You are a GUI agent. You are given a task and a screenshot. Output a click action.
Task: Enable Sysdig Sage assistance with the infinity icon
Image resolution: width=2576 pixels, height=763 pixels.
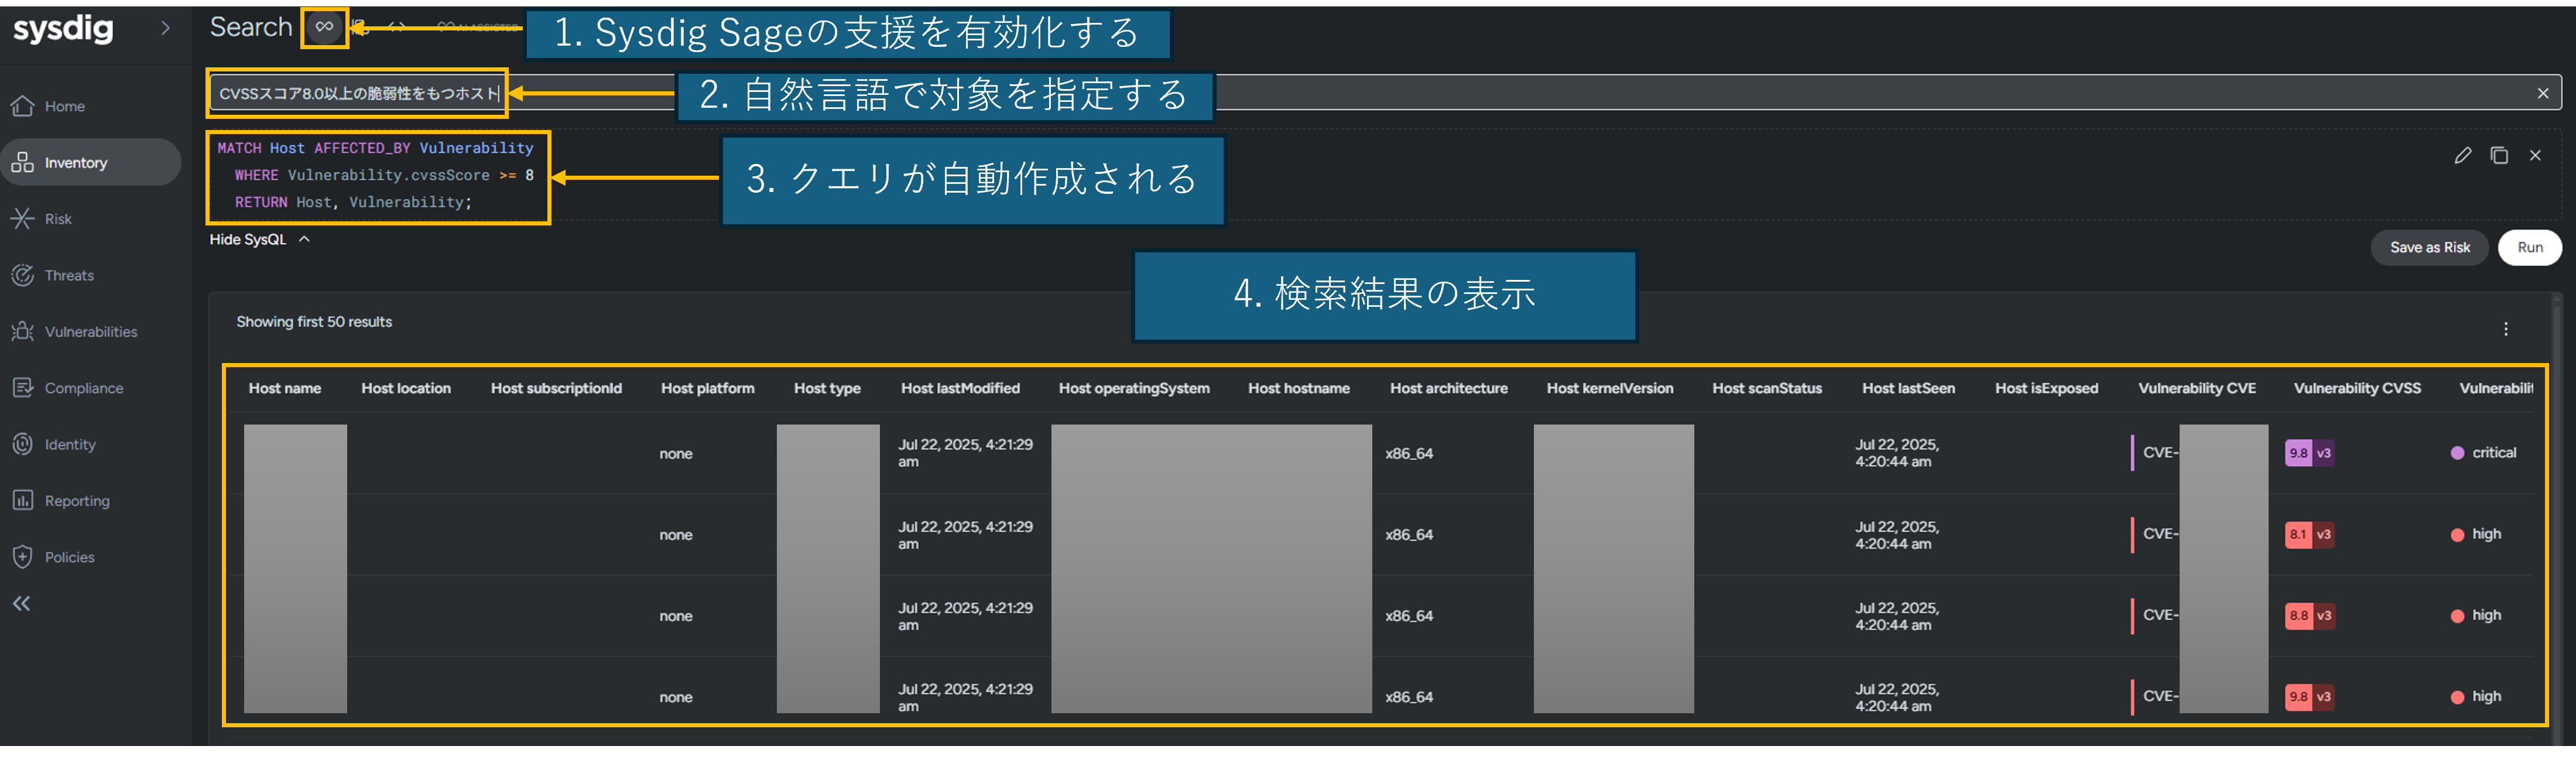323,26
